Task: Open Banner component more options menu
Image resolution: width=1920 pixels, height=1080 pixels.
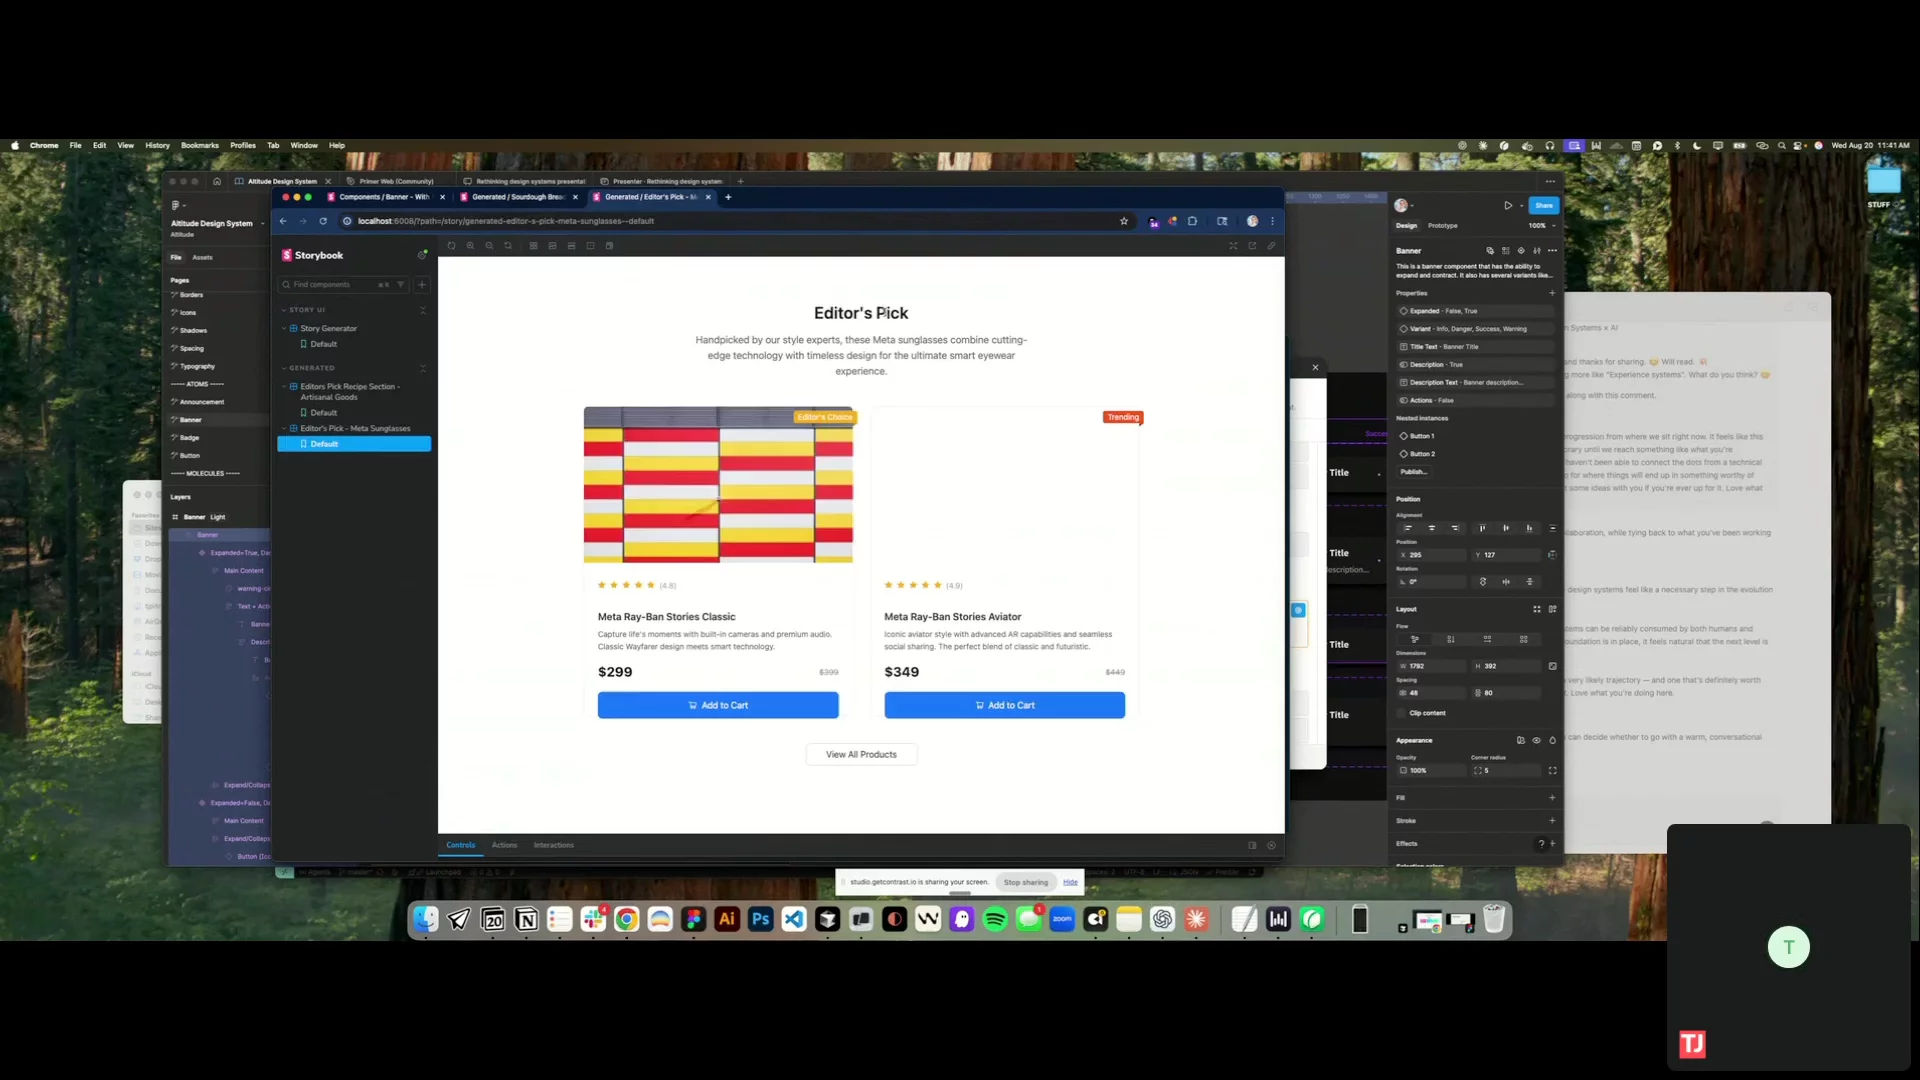Action: (1552, 251)
